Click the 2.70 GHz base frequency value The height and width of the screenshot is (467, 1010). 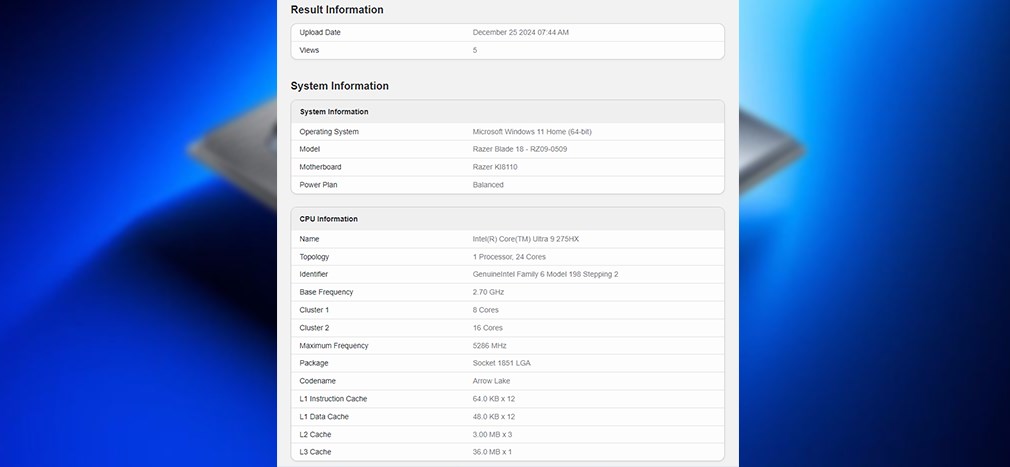tap(488, 292)
